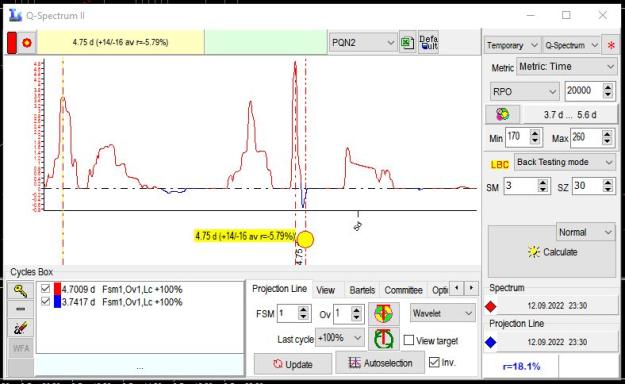Image resolution: width=625 pixels, height=384 pixels.
Task: Toggle the 3.7417 d cycle checkbox
Action: click(45, 301)
